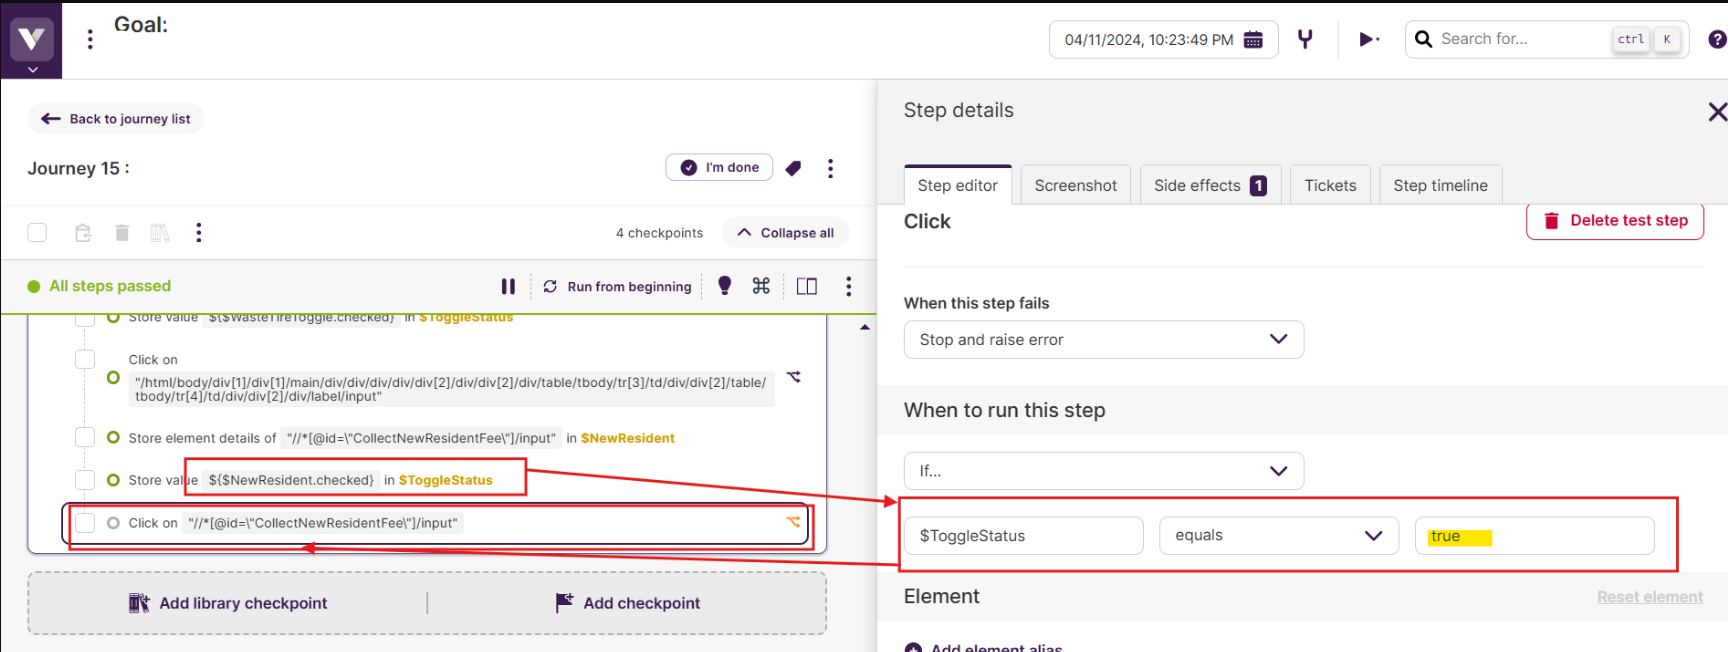Screen dimensions: 1728x652
Task: Open the help question mark icon
Action: tap(1716, 39)
